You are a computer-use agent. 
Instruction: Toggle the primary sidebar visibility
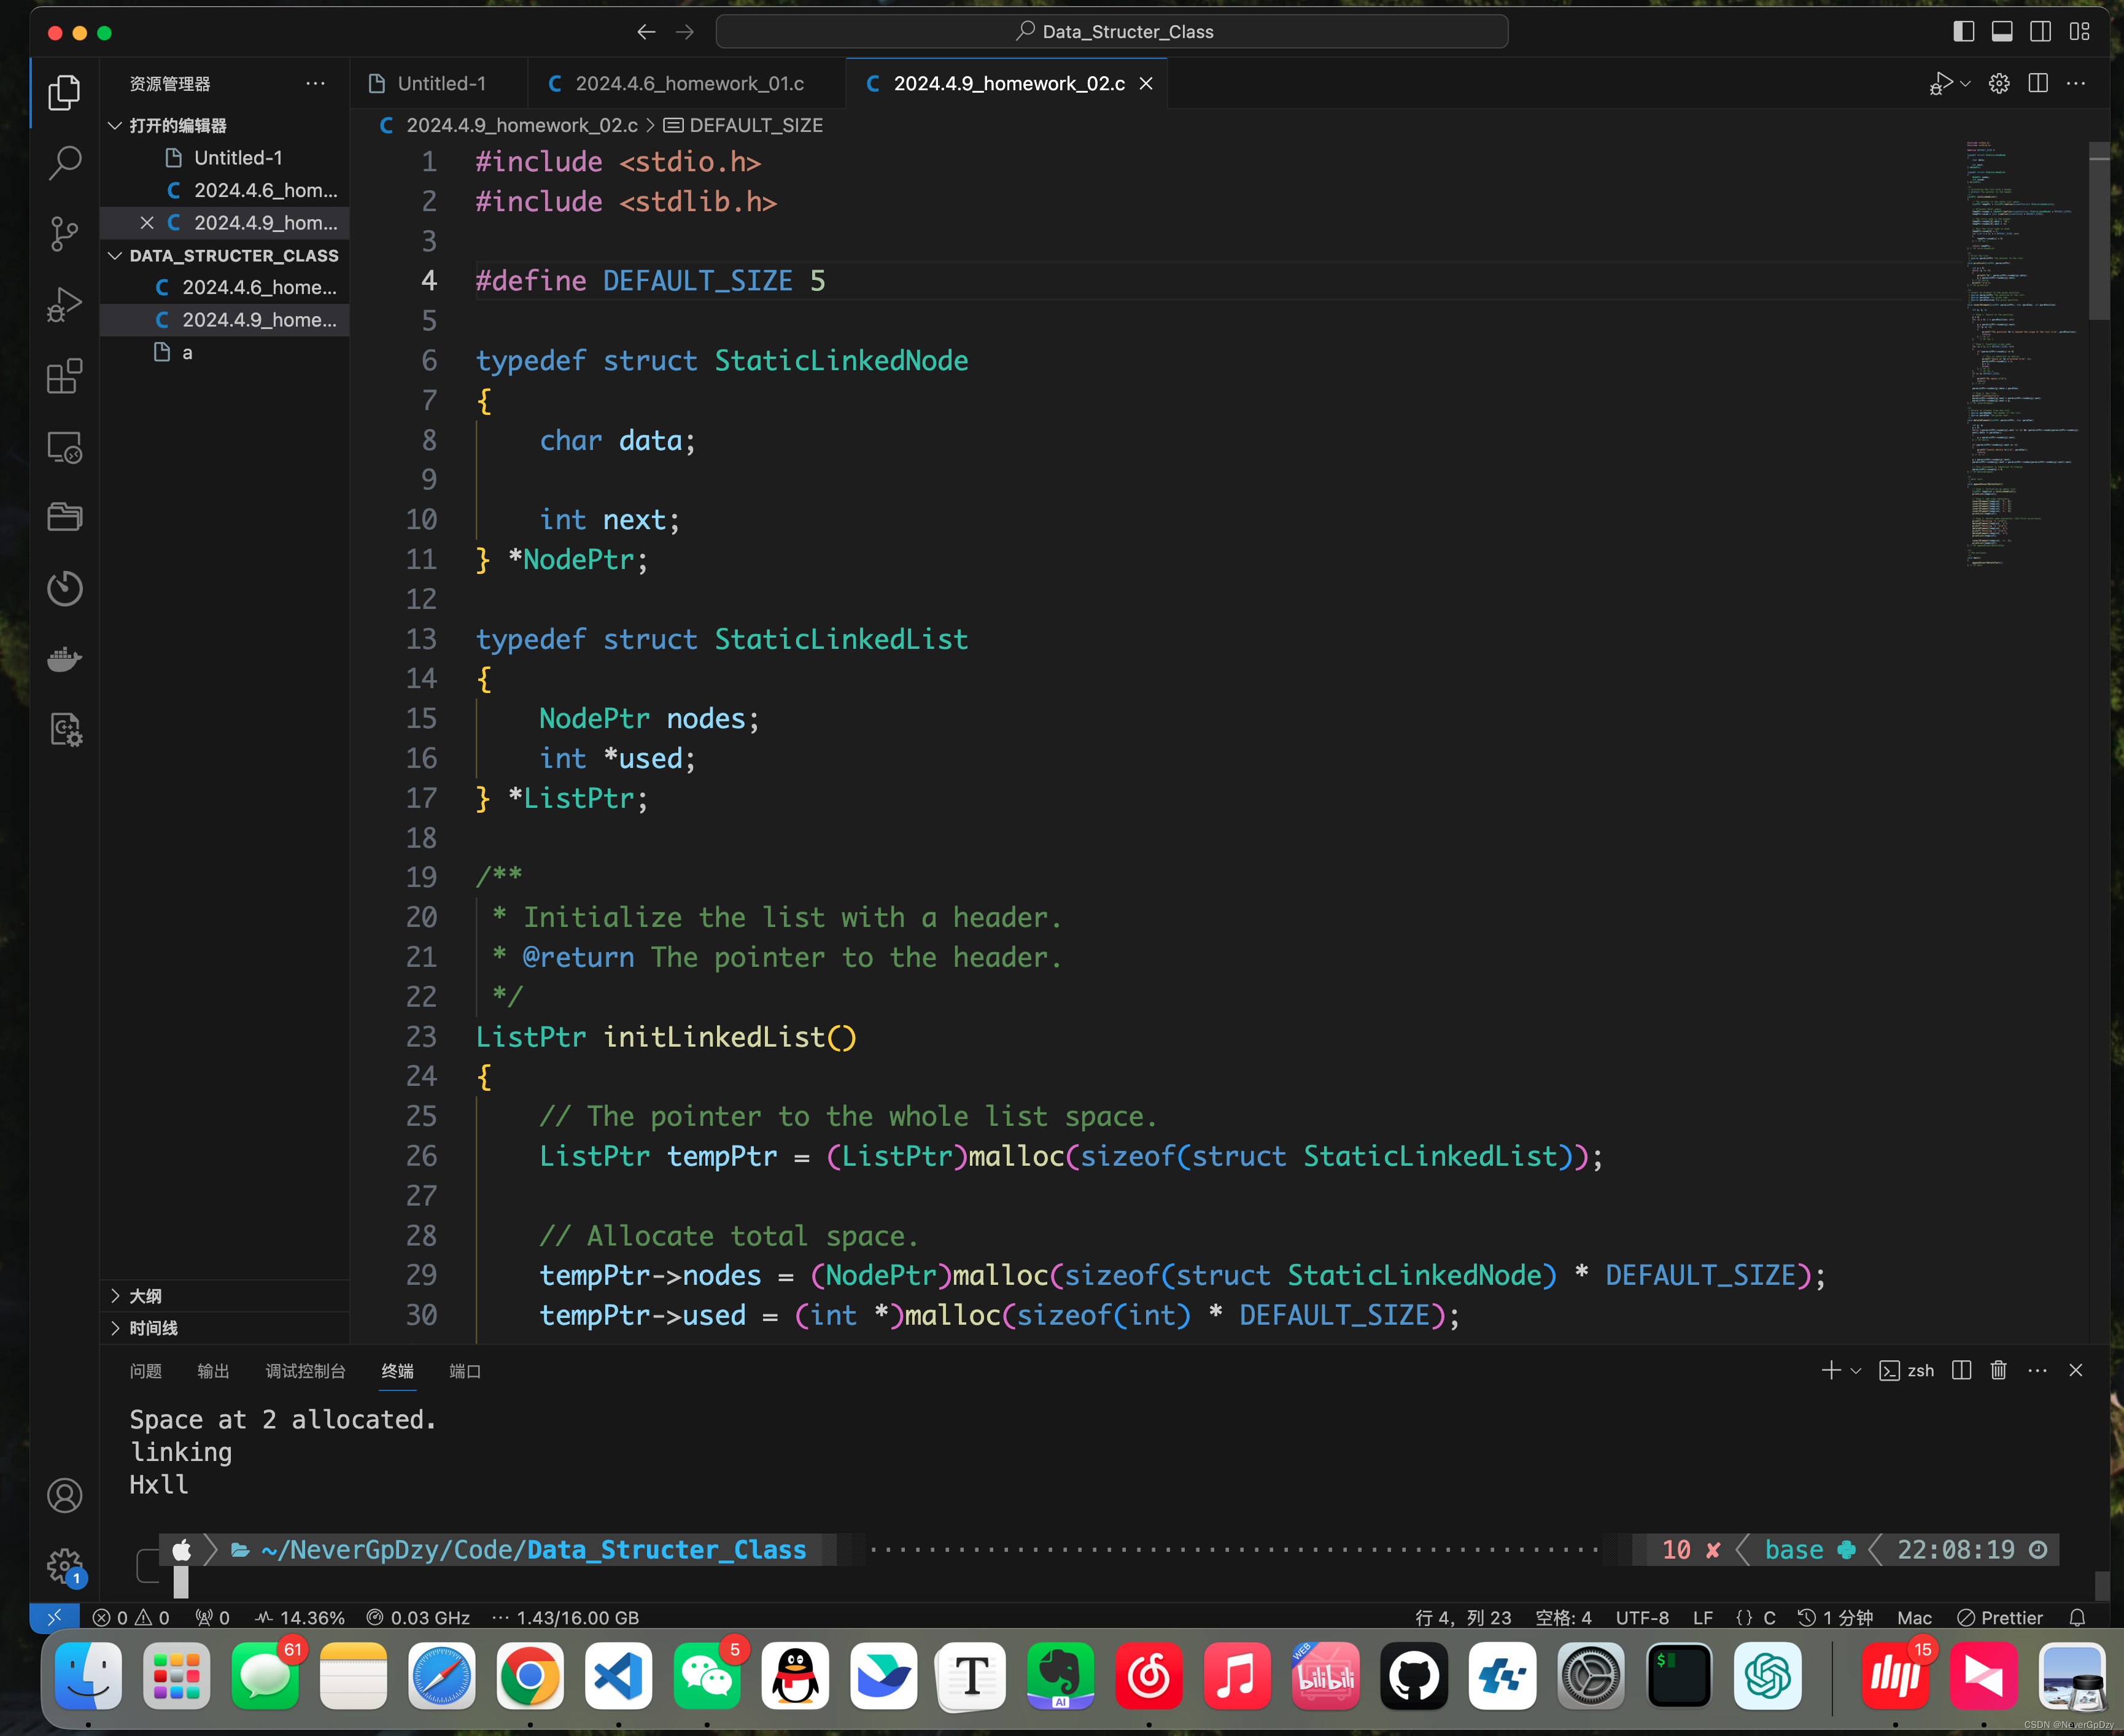[1963, 31]
